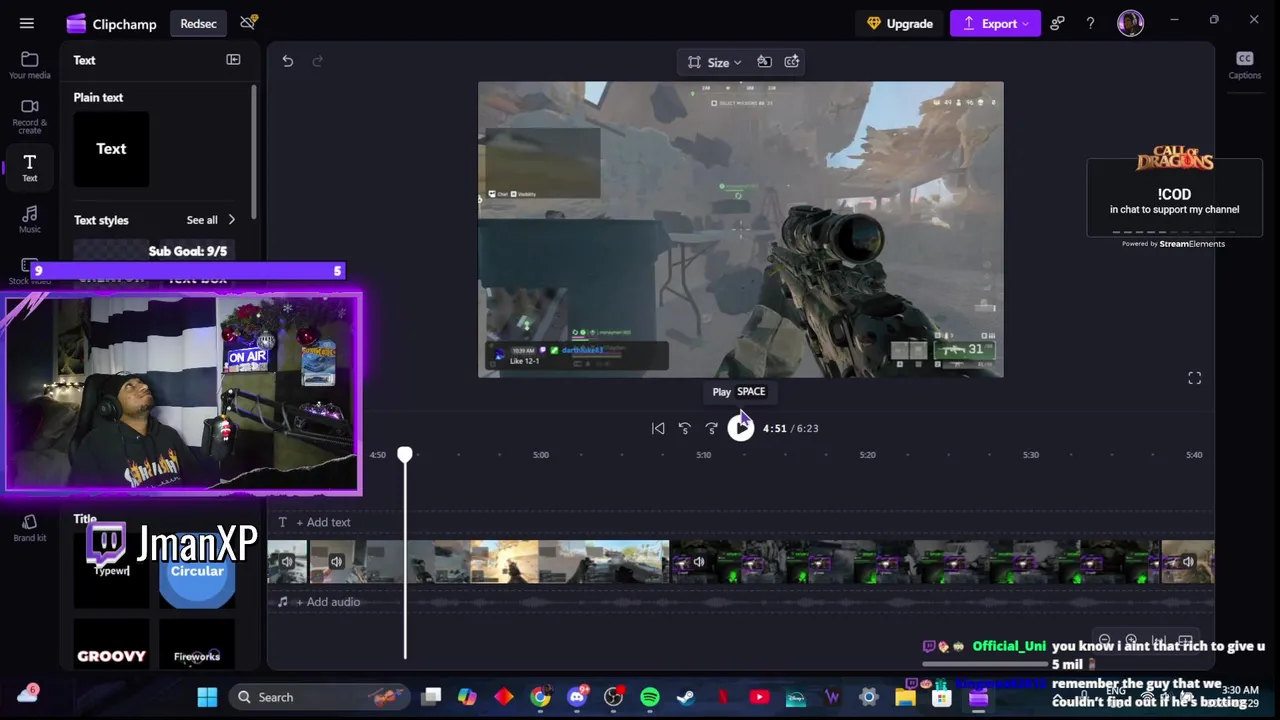The height and width of the screenshot is (720, 1280).
Task: Open the Record & create tab
Action: [29, 117]
